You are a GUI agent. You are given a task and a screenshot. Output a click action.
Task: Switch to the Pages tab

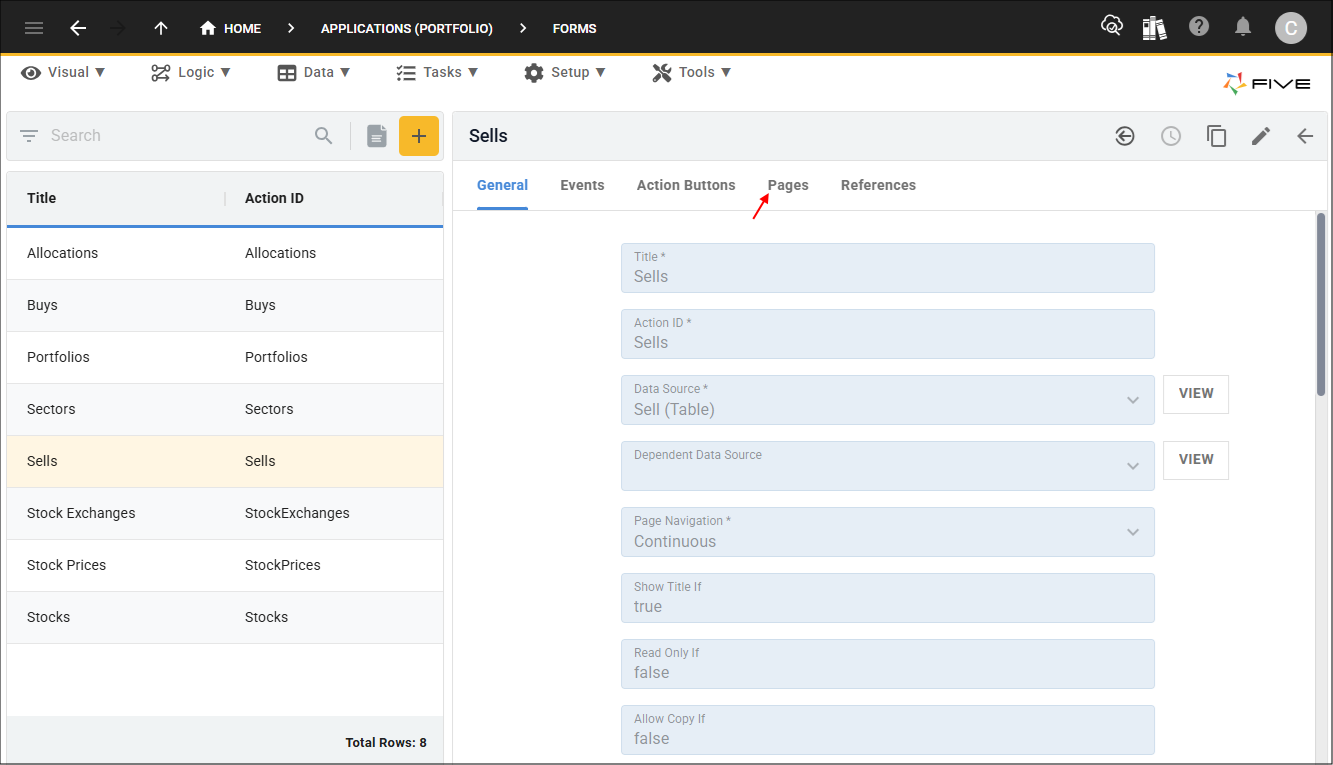click(x=788, y=185)
